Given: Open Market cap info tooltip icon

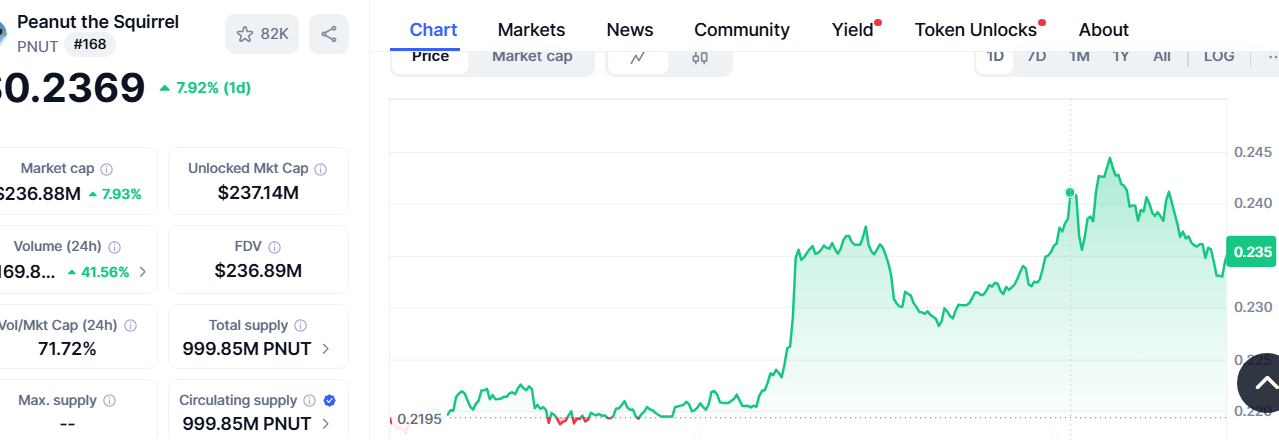Looking at the screenshot, I should [107, 169].
